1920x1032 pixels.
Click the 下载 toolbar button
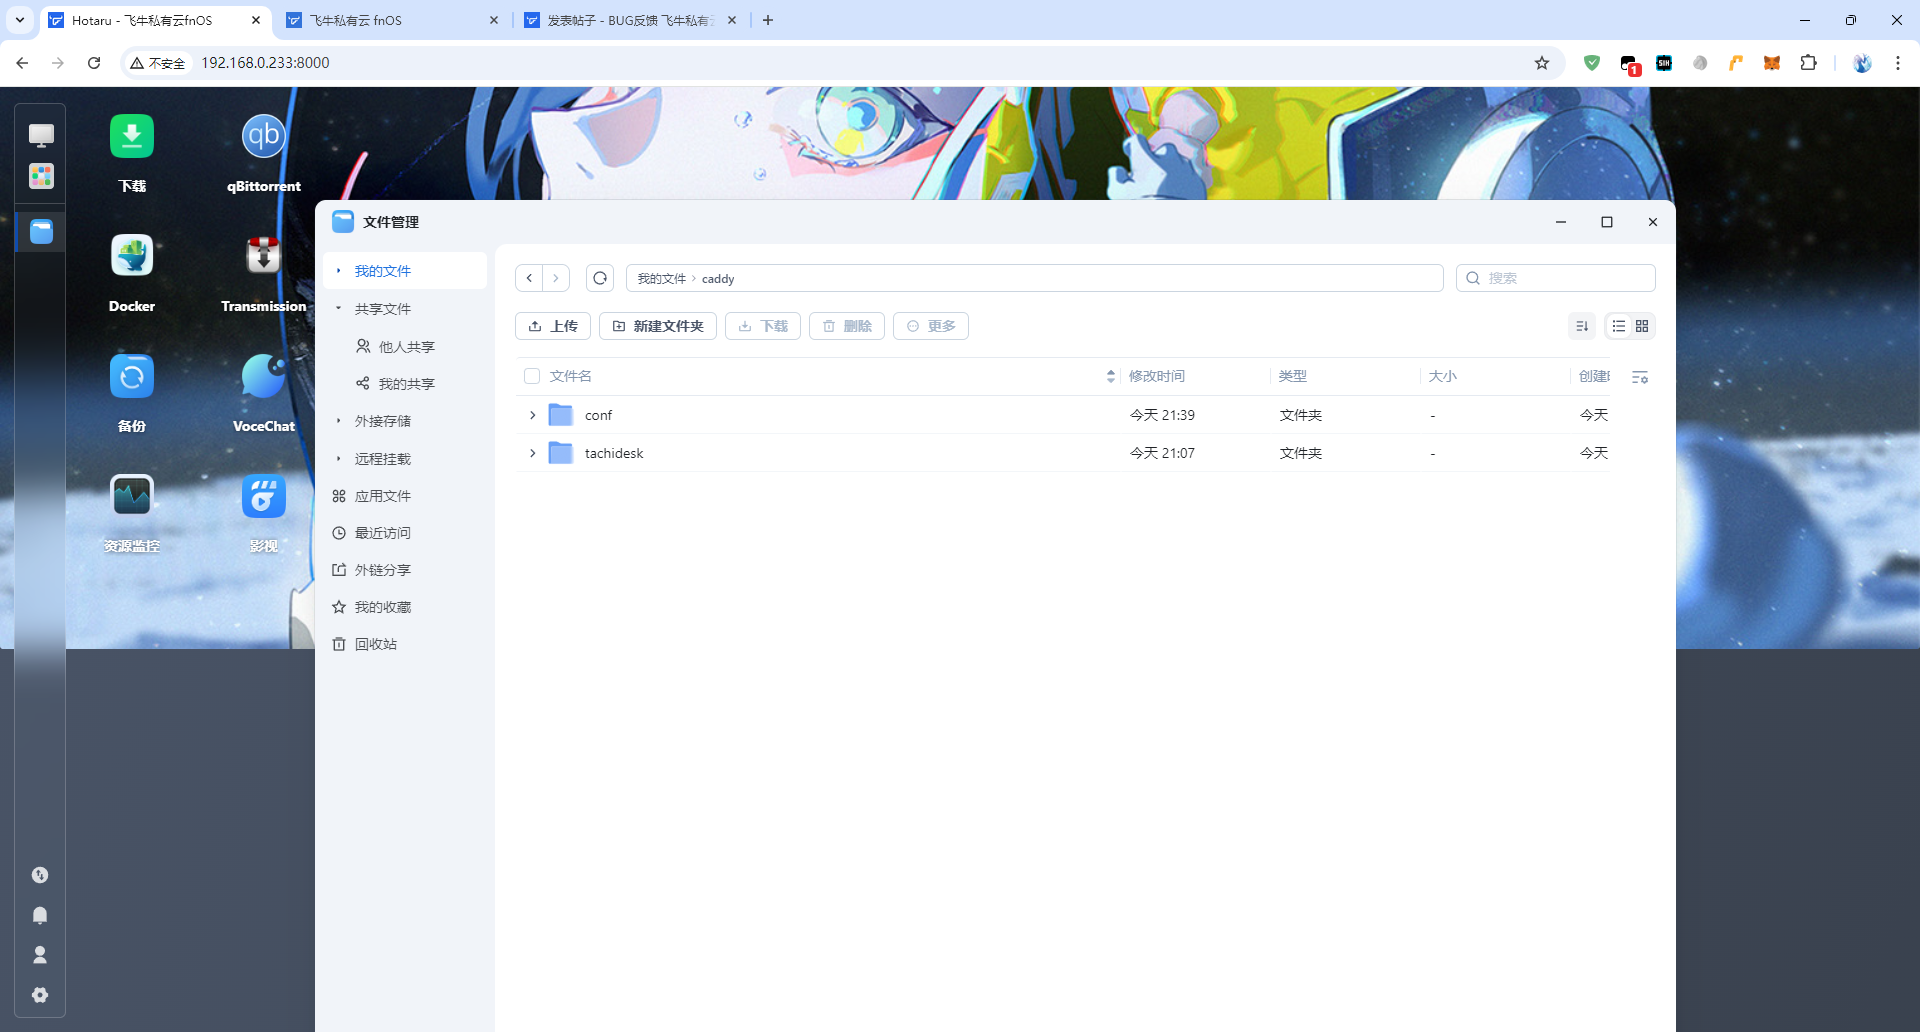click(763, 326)
